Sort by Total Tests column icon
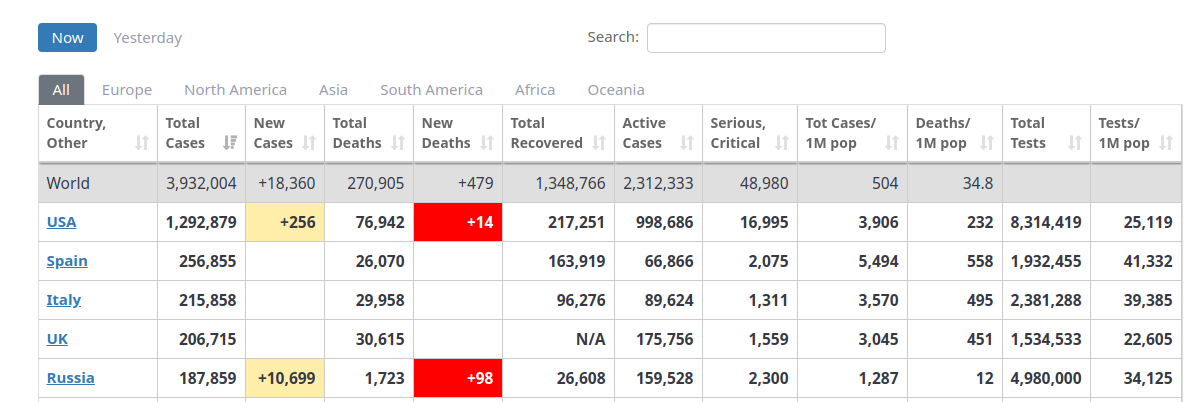This screenshot has width=1189, height=402. pos(1075,143)
